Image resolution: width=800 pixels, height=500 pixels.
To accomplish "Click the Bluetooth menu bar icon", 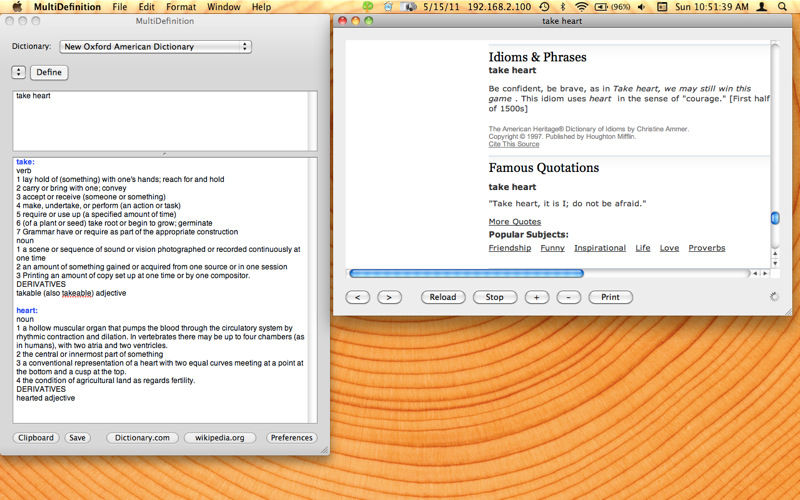I will point(563,7).
